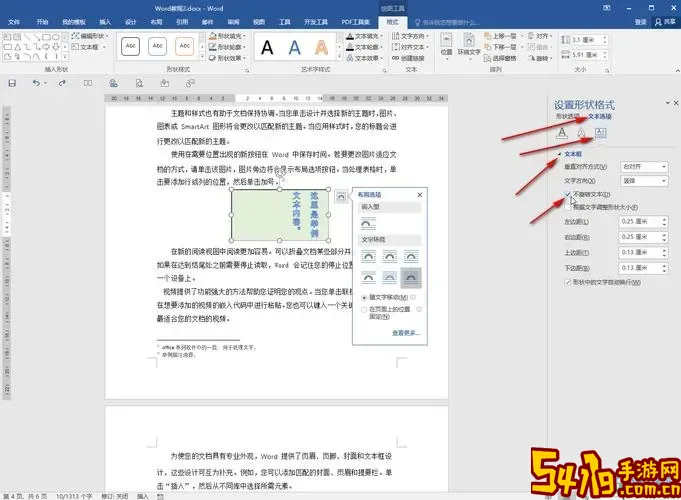
Task: Click Tell me what to do search box
Action: (x=447, y=22)
